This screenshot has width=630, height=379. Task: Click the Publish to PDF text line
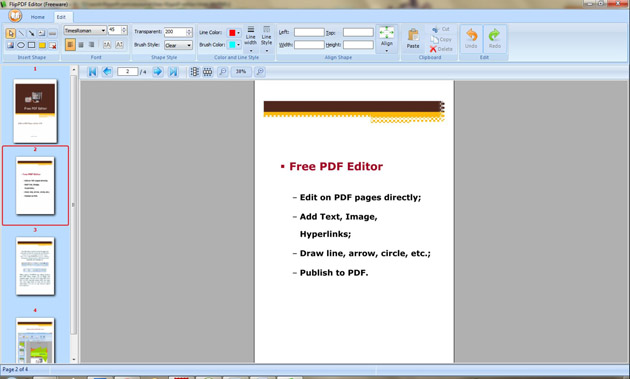[334, 272]
